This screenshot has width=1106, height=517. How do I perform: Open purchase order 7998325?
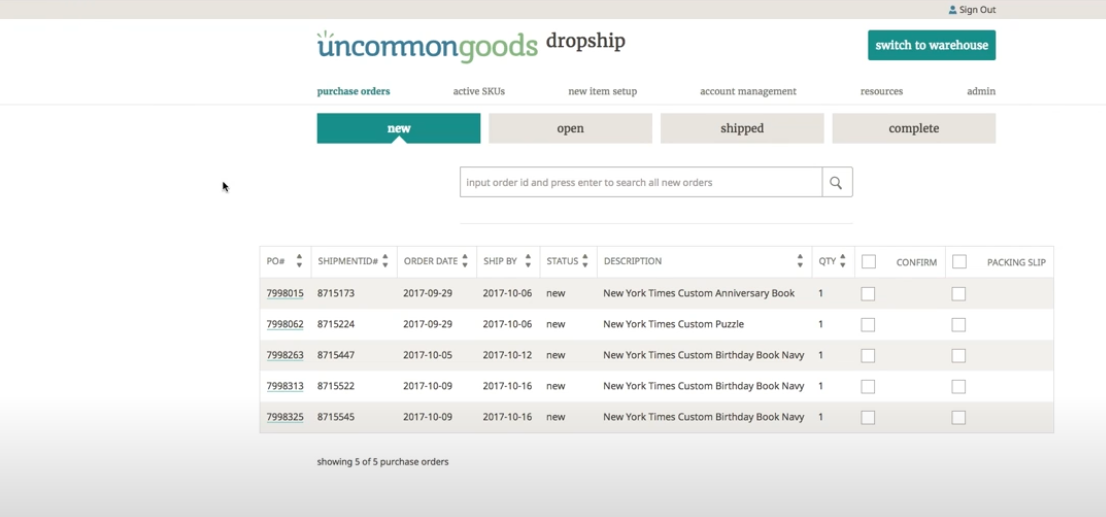(x=285, y=417)
